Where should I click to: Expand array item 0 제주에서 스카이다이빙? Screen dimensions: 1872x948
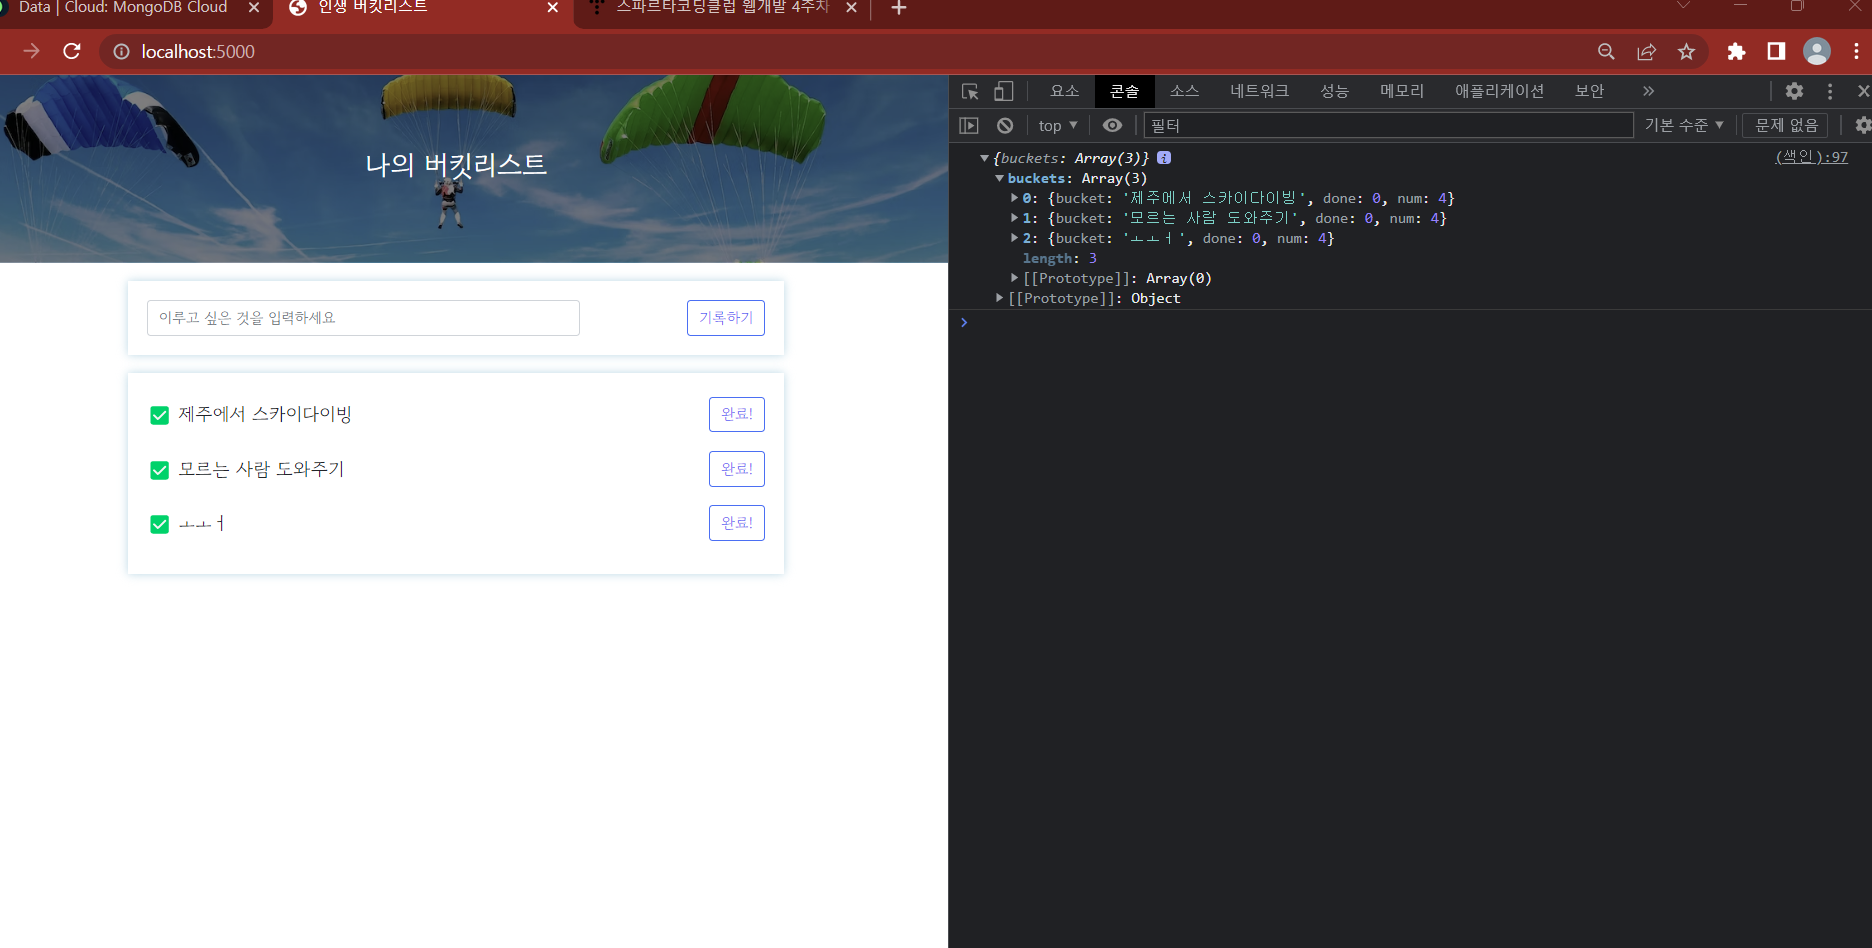1014,198
